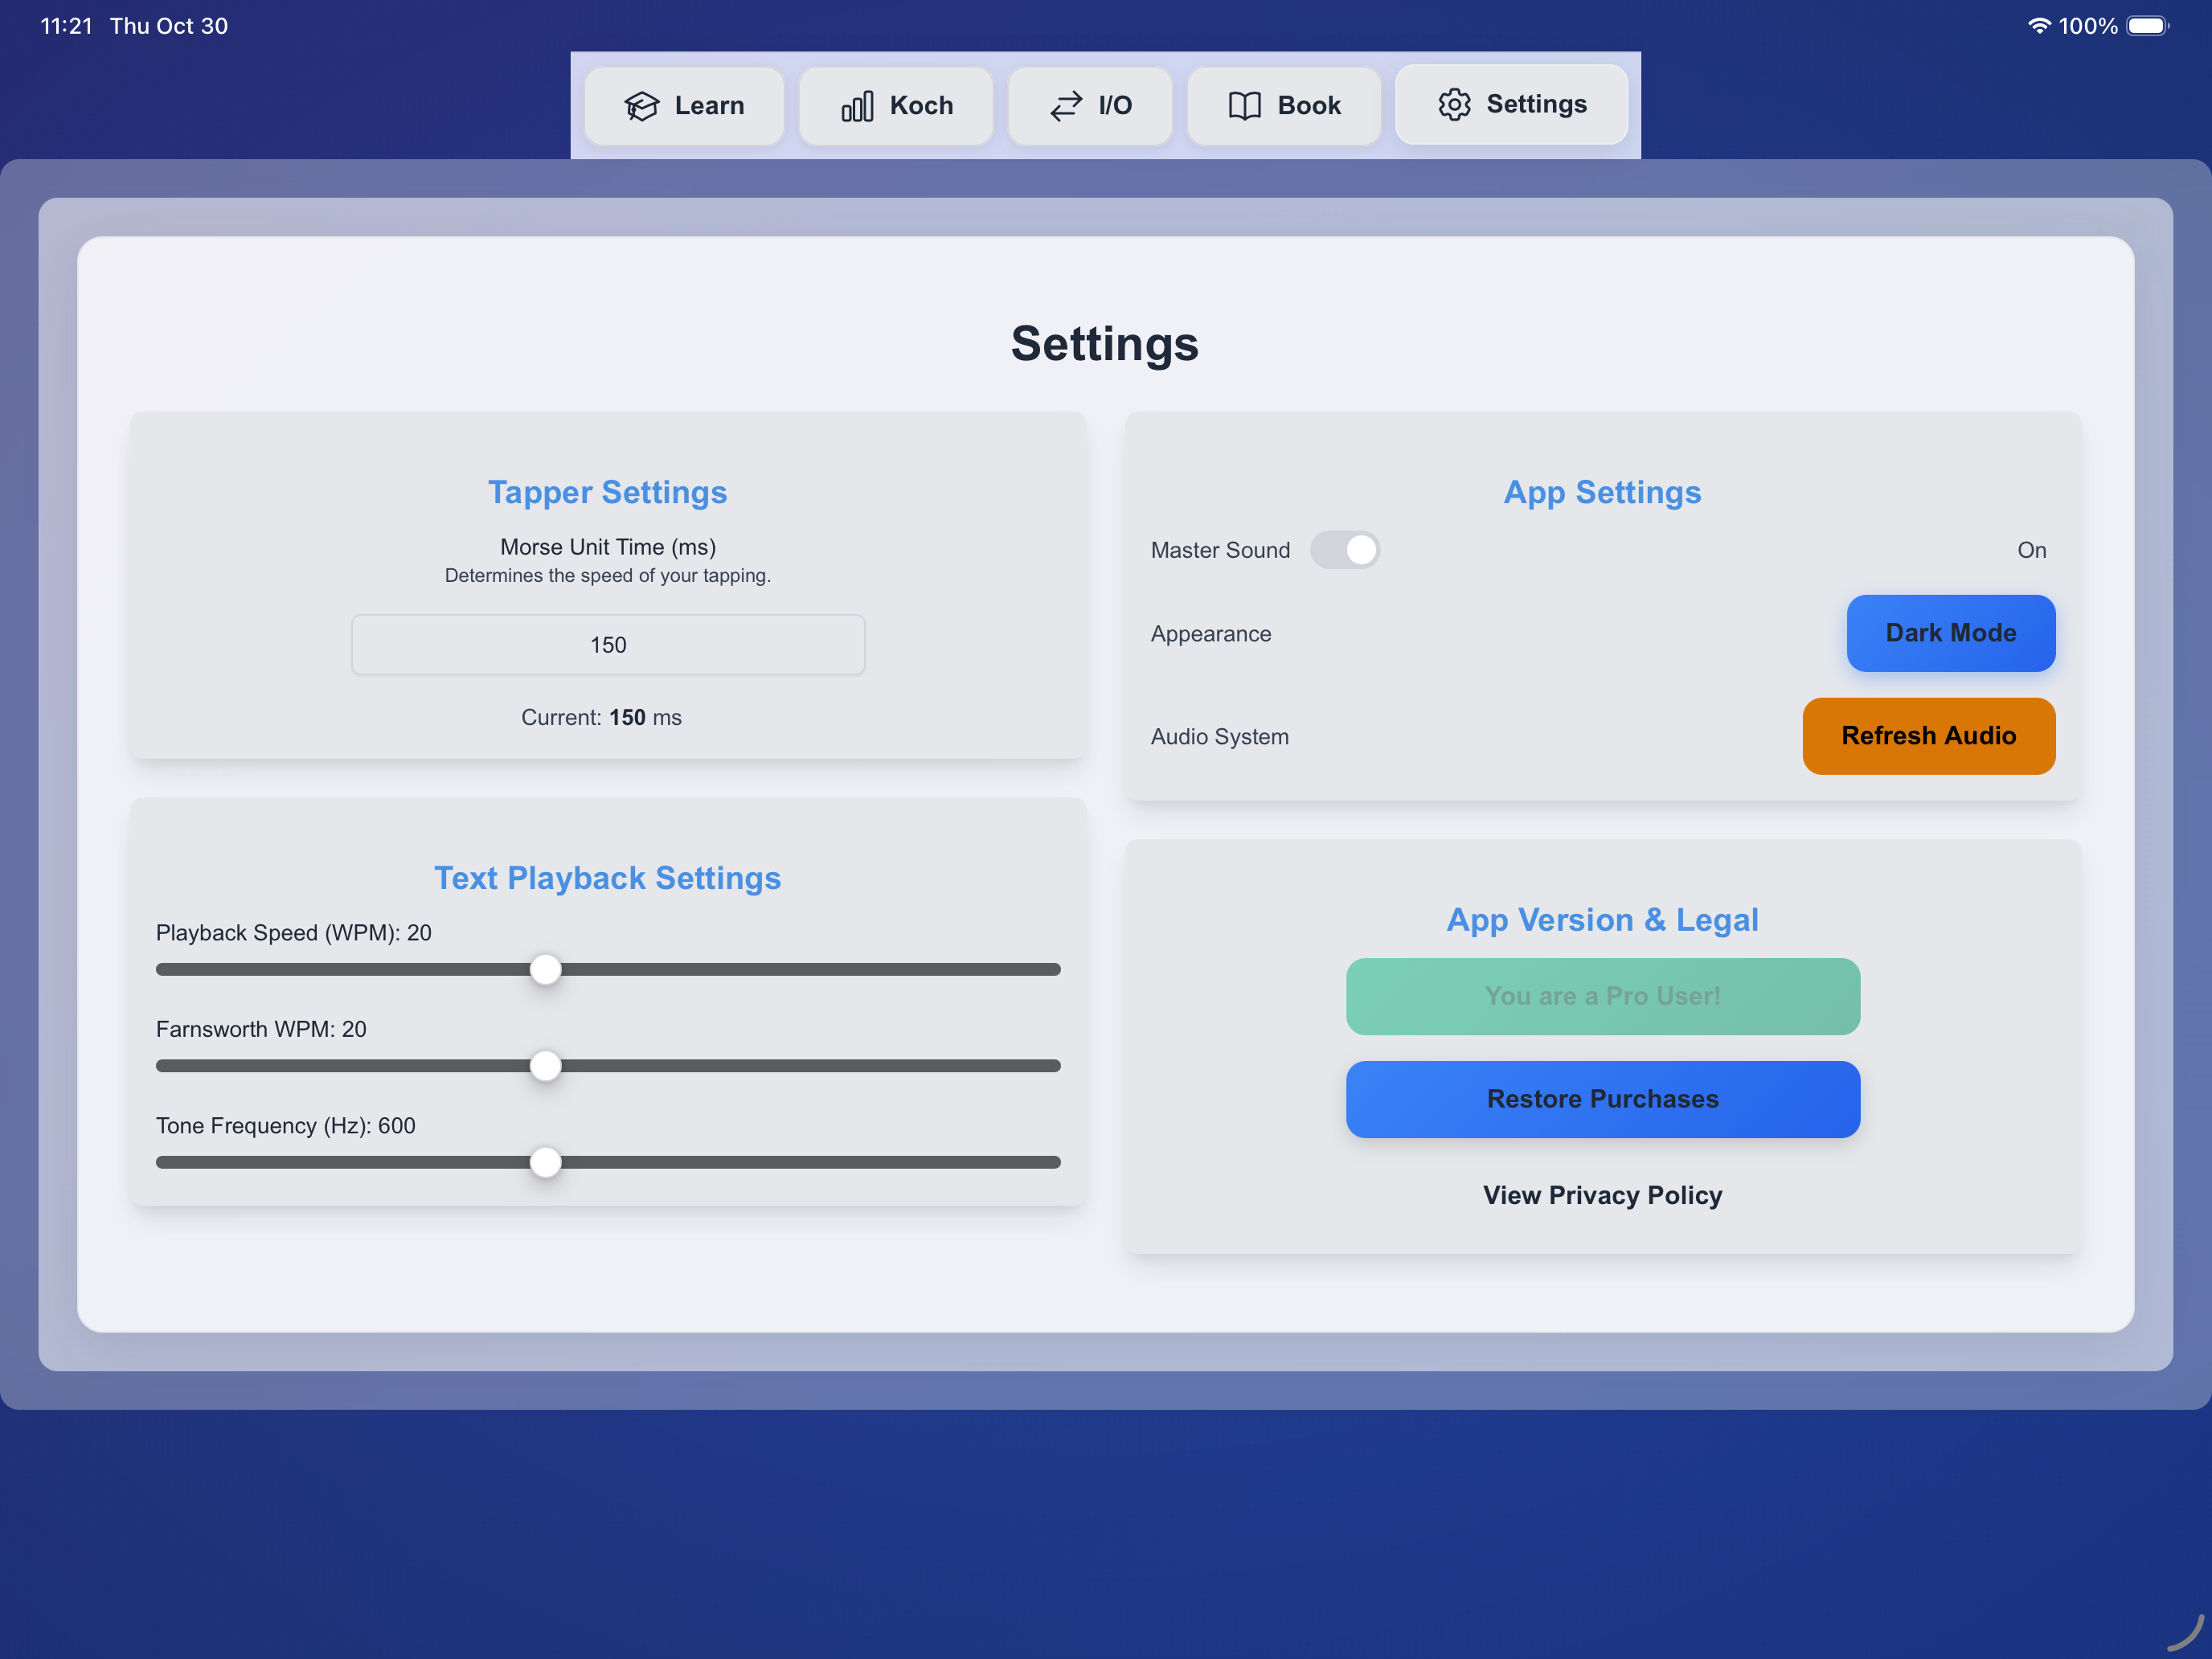
Task: Toggle the Master Sound switch
Action: [x=1346, y=550]
